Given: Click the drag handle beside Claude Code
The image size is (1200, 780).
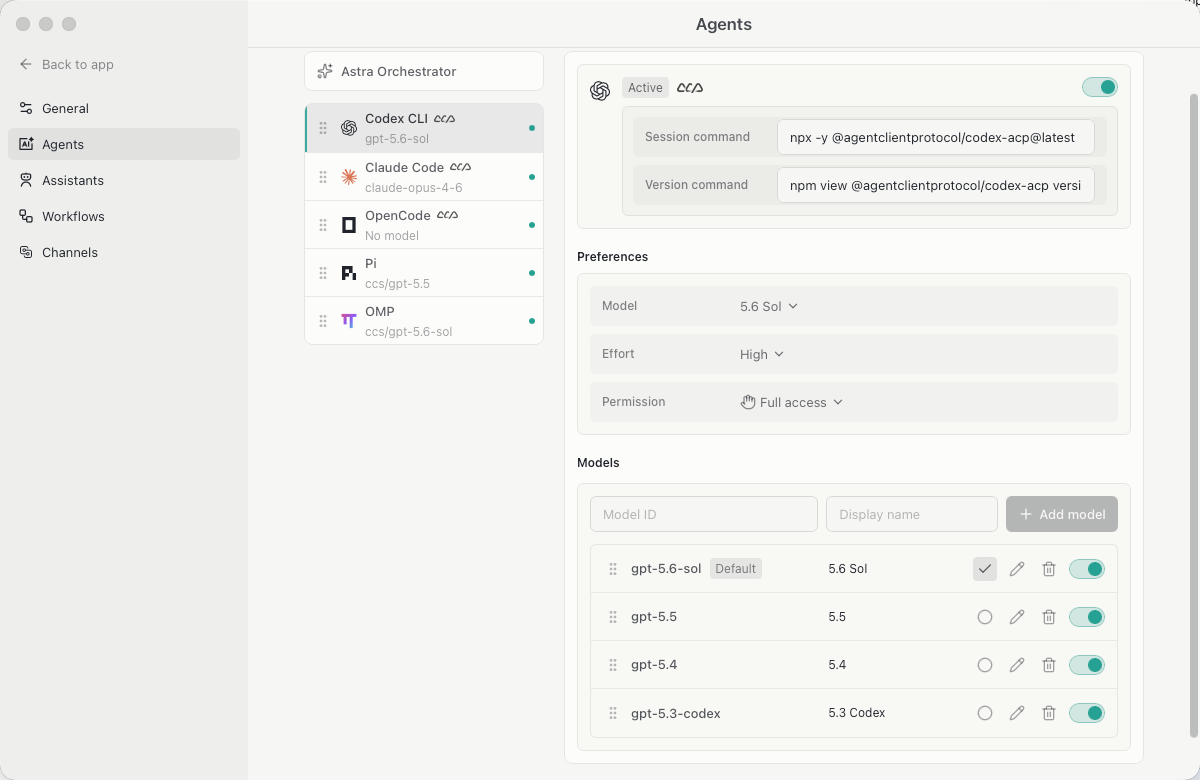Looking at the screenshot, I should click(323, 177).
